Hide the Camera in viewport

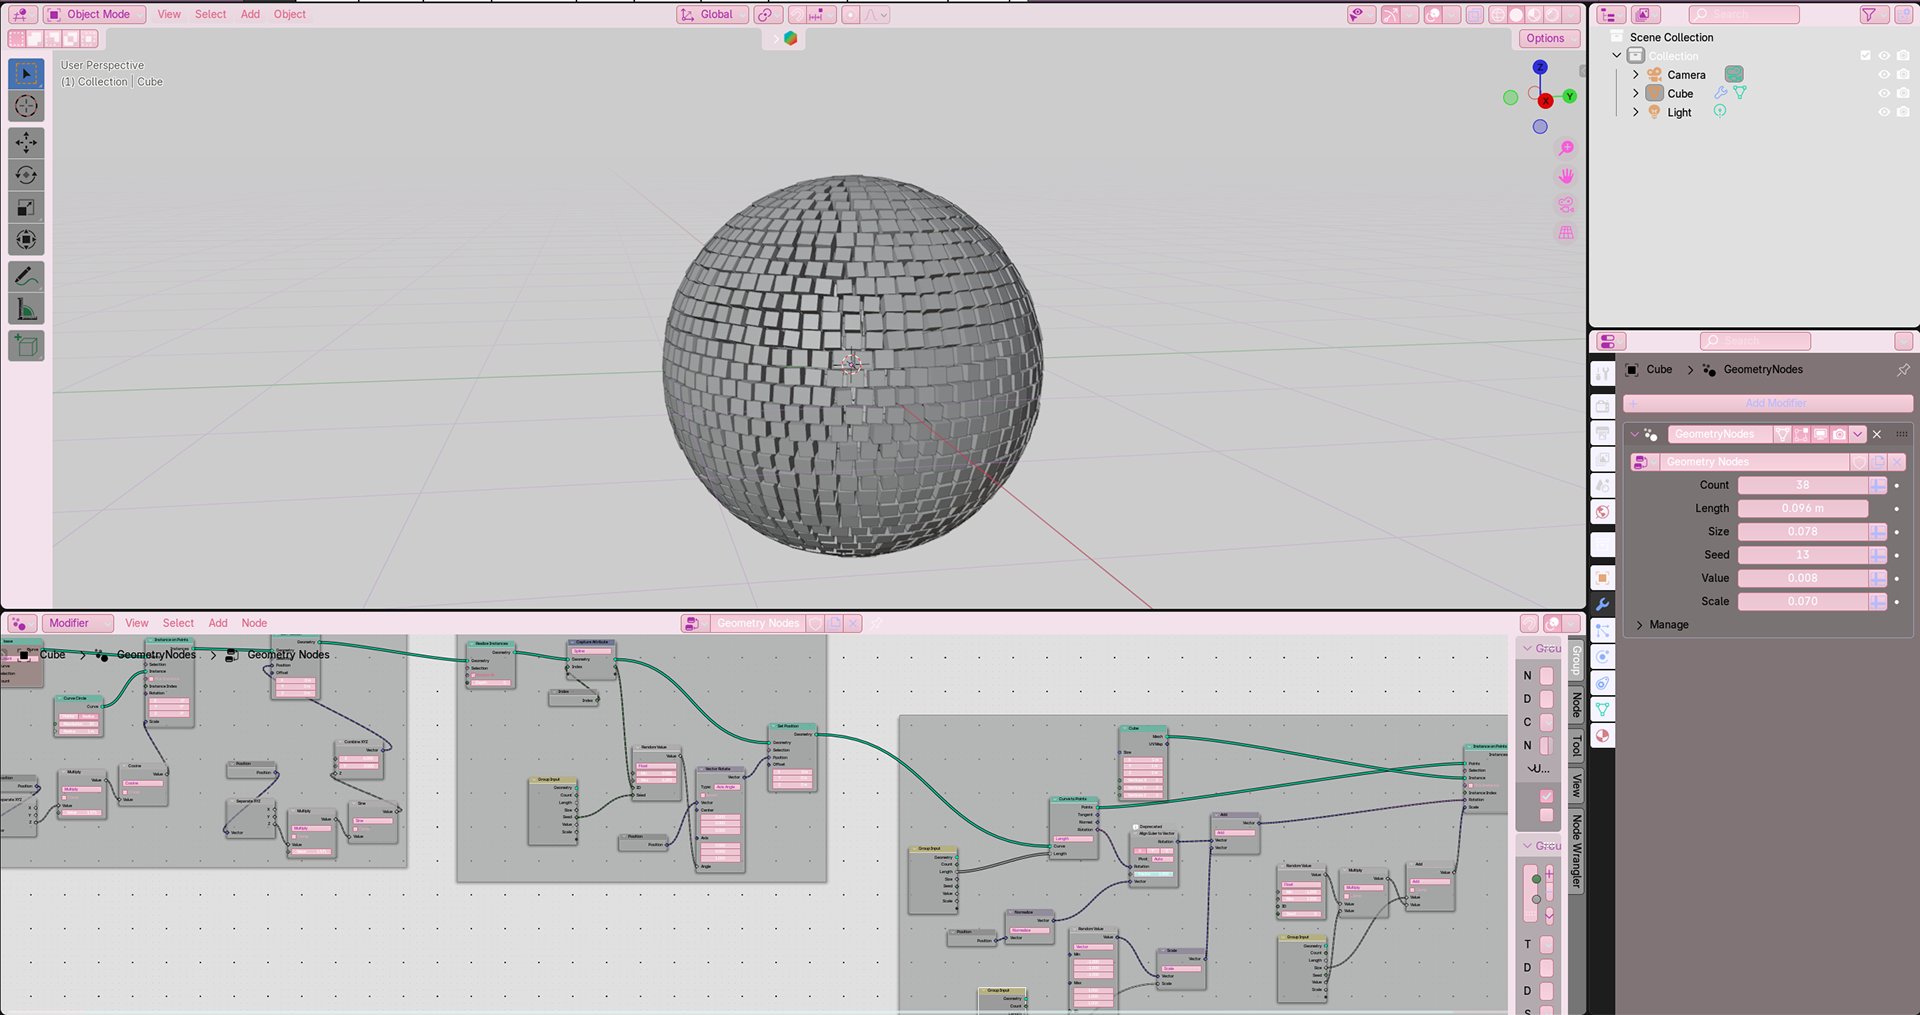pos(1884,75)
